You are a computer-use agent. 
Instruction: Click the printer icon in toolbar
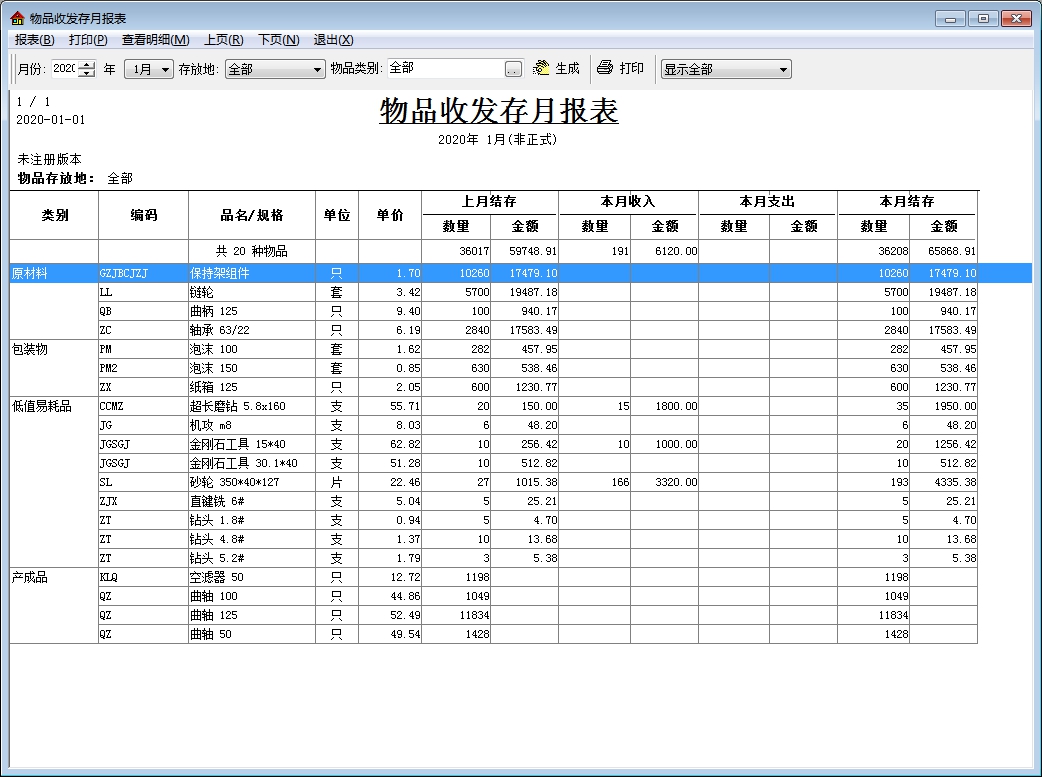pos(605,68)
